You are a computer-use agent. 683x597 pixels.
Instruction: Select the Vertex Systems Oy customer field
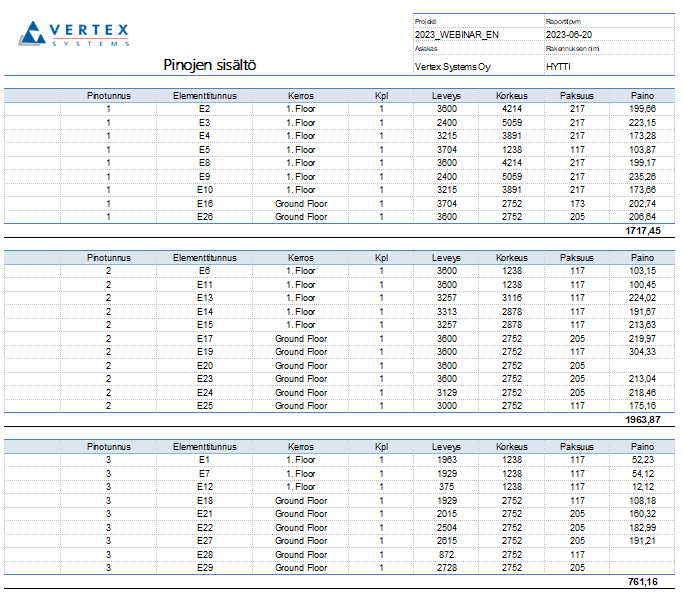coord(452,66)
